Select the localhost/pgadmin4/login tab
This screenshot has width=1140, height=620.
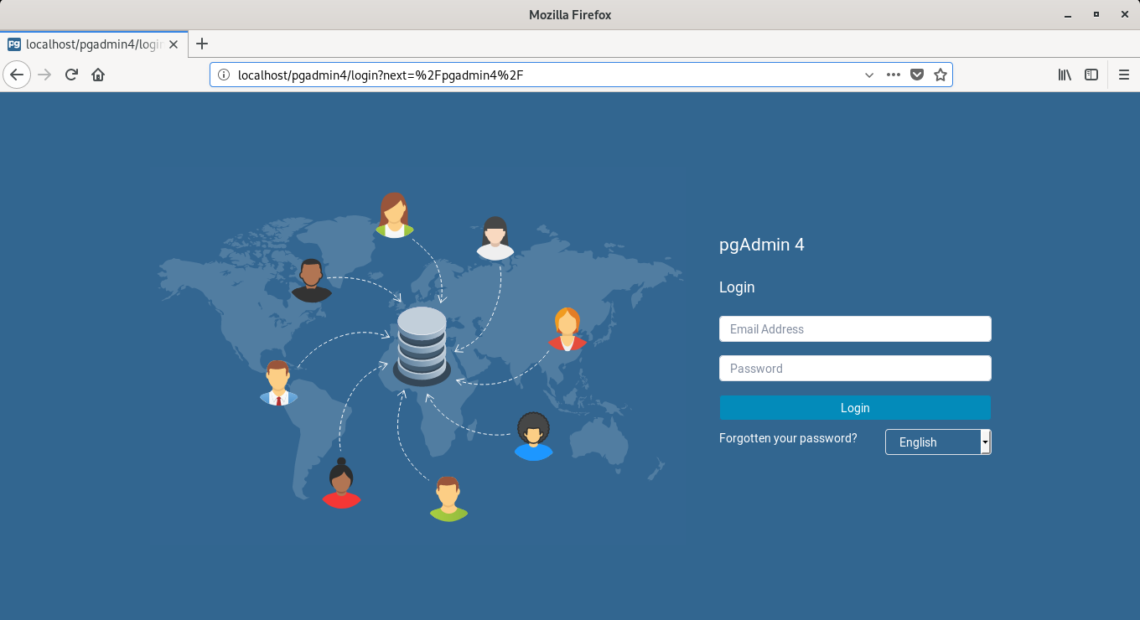click(94, 44)
